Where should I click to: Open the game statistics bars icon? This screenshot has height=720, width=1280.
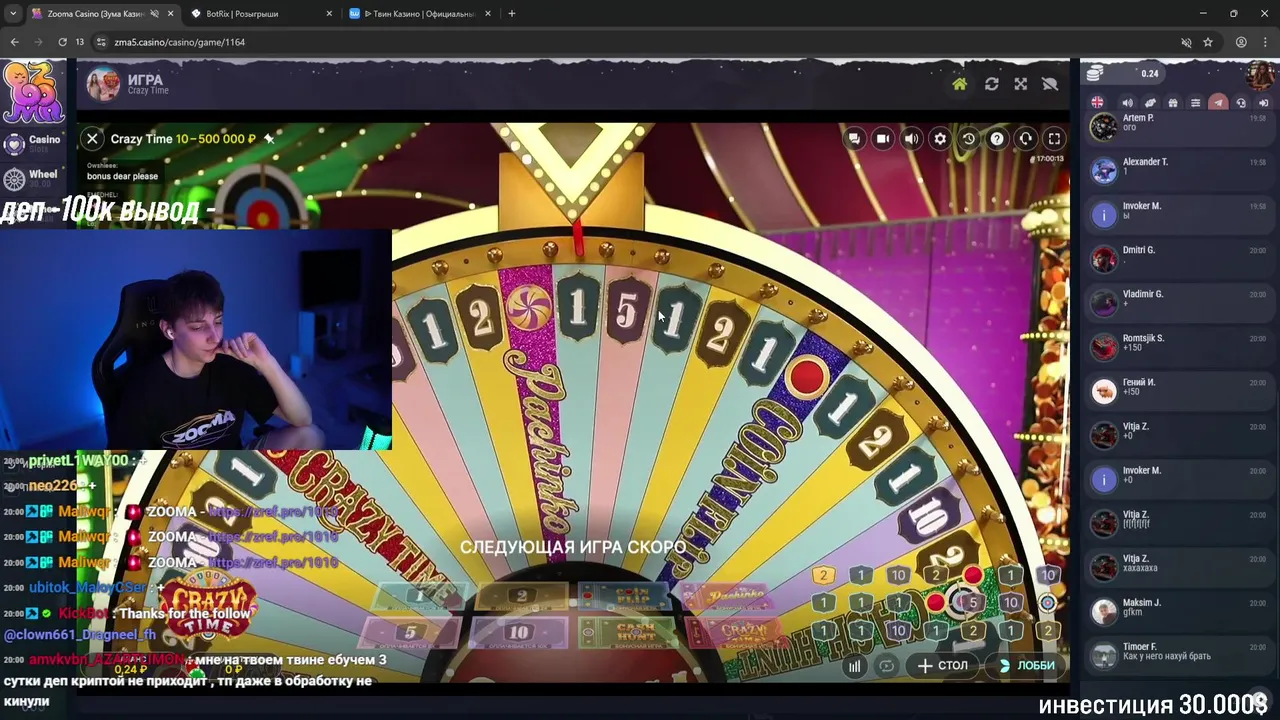pos(855,666)
